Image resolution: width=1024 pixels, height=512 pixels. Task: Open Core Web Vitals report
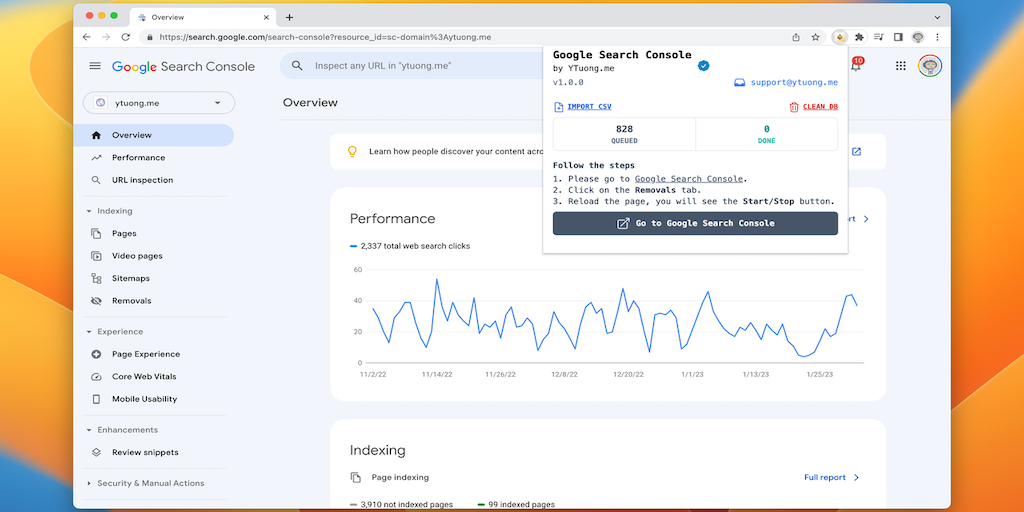(144, 377)
